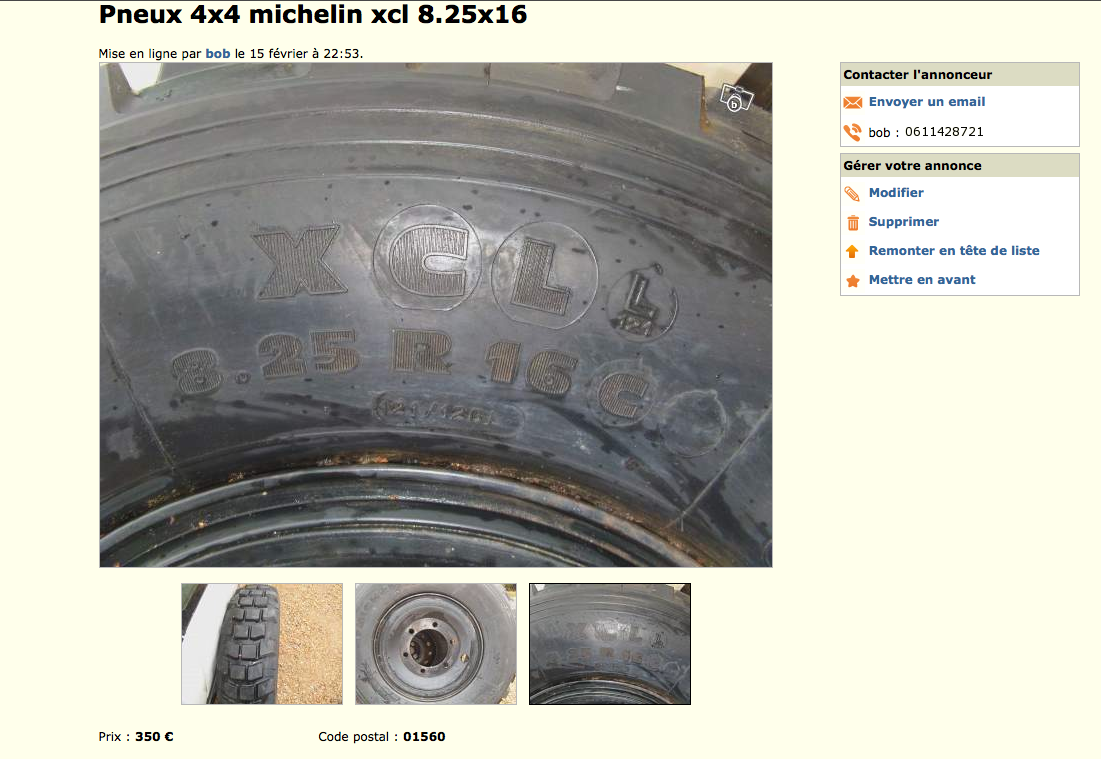Click the postal code 01560
The image size is (1101, 759).
pos(423,737)
